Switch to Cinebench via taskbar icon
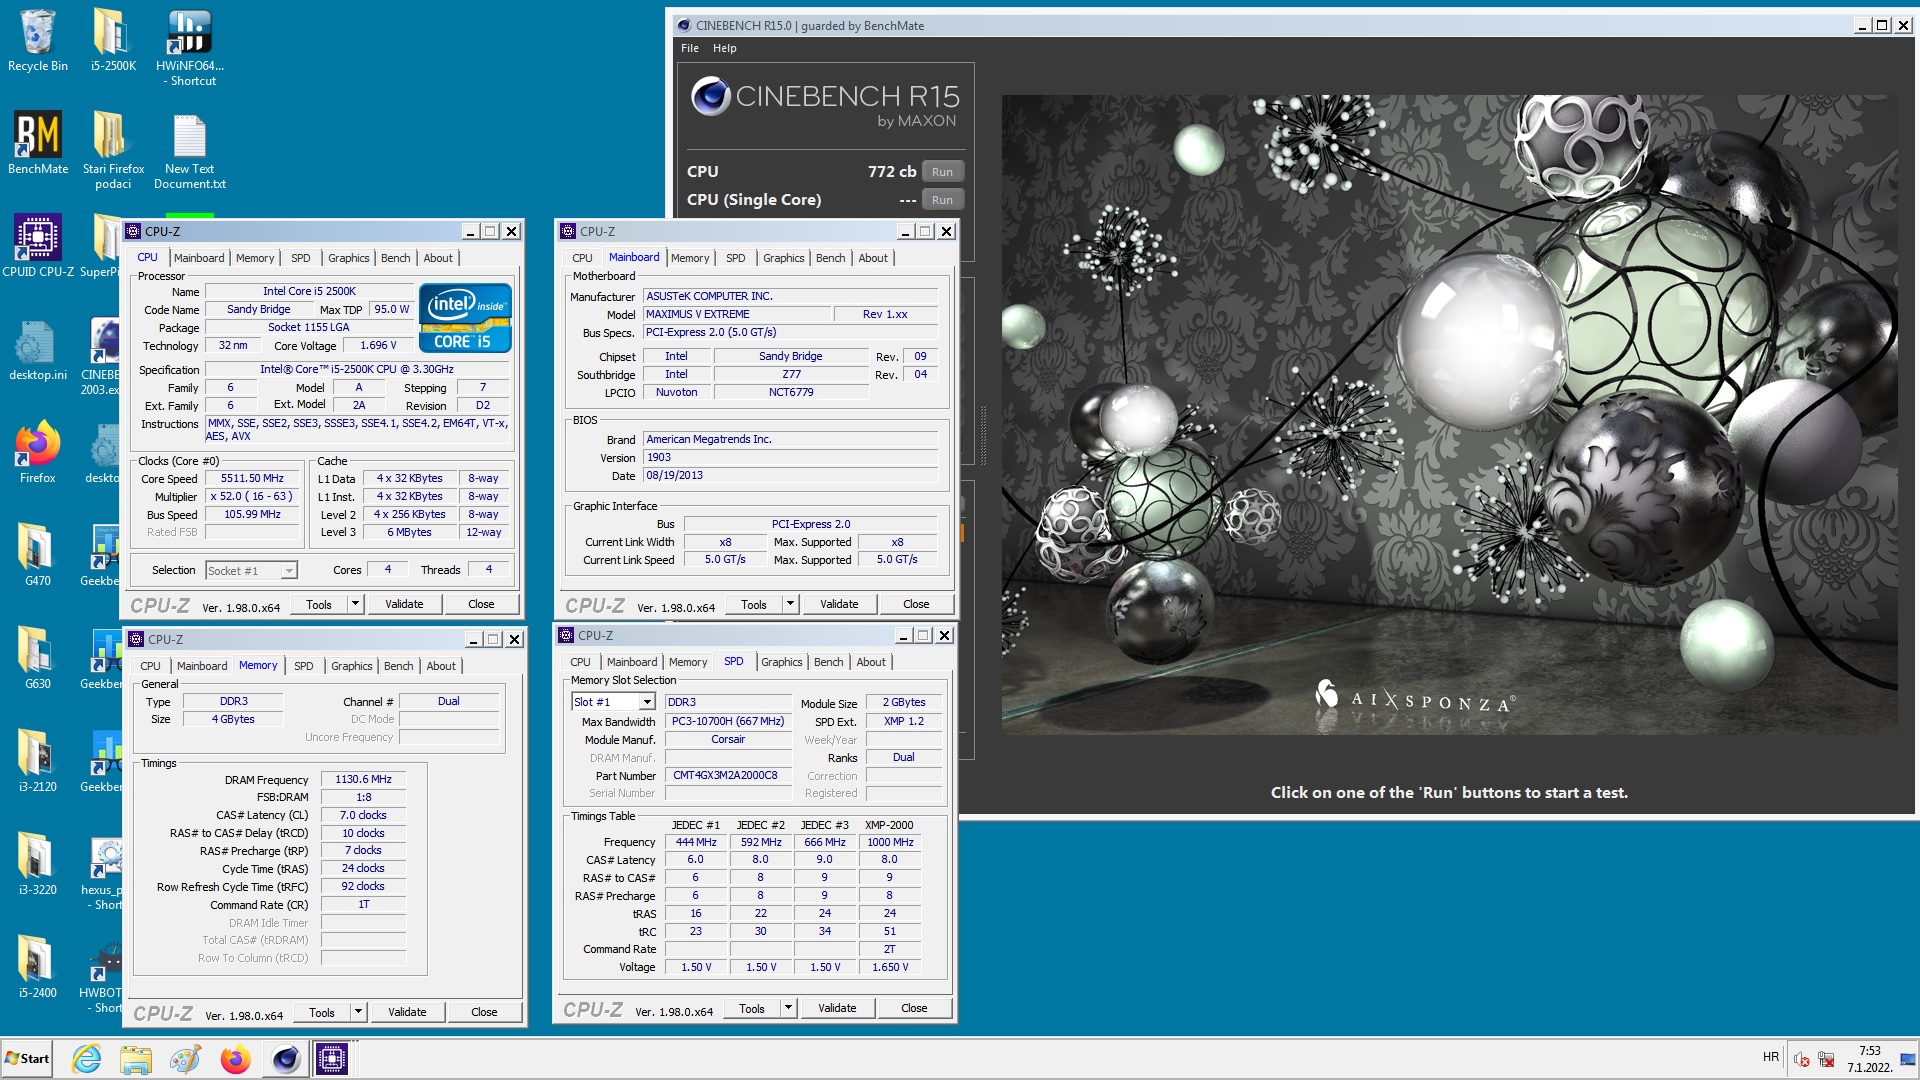This screenshot has width=1920, height=1080. tap(285, 1059)
